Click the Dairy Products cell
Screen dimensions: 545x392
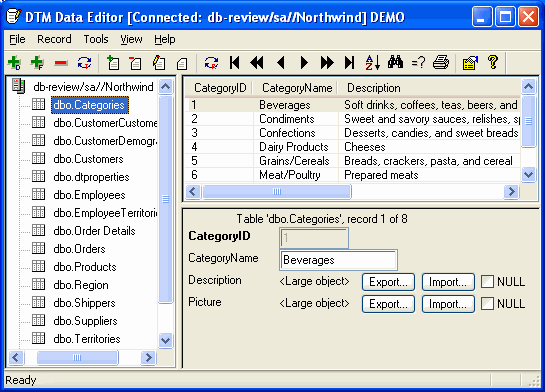pos(296,147)
